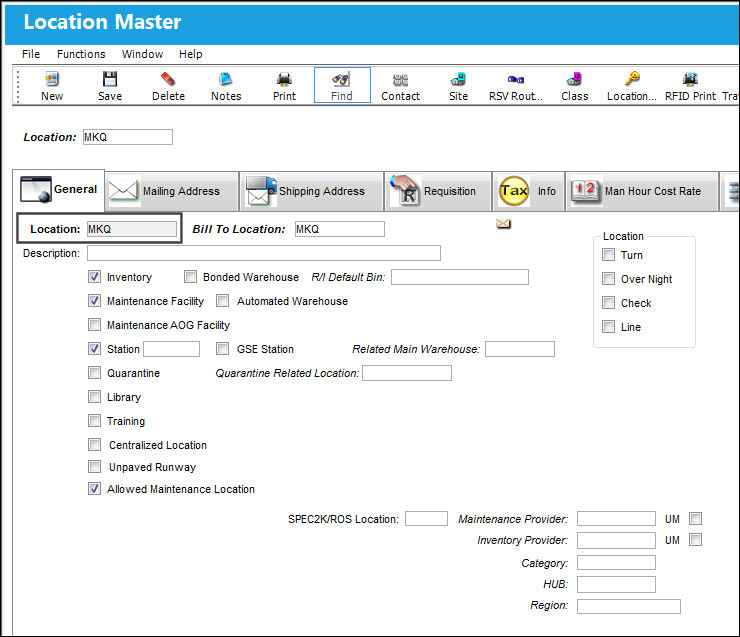Click the HUB field
The height and width of the screenshot is (637, 740).
(616, 584)
